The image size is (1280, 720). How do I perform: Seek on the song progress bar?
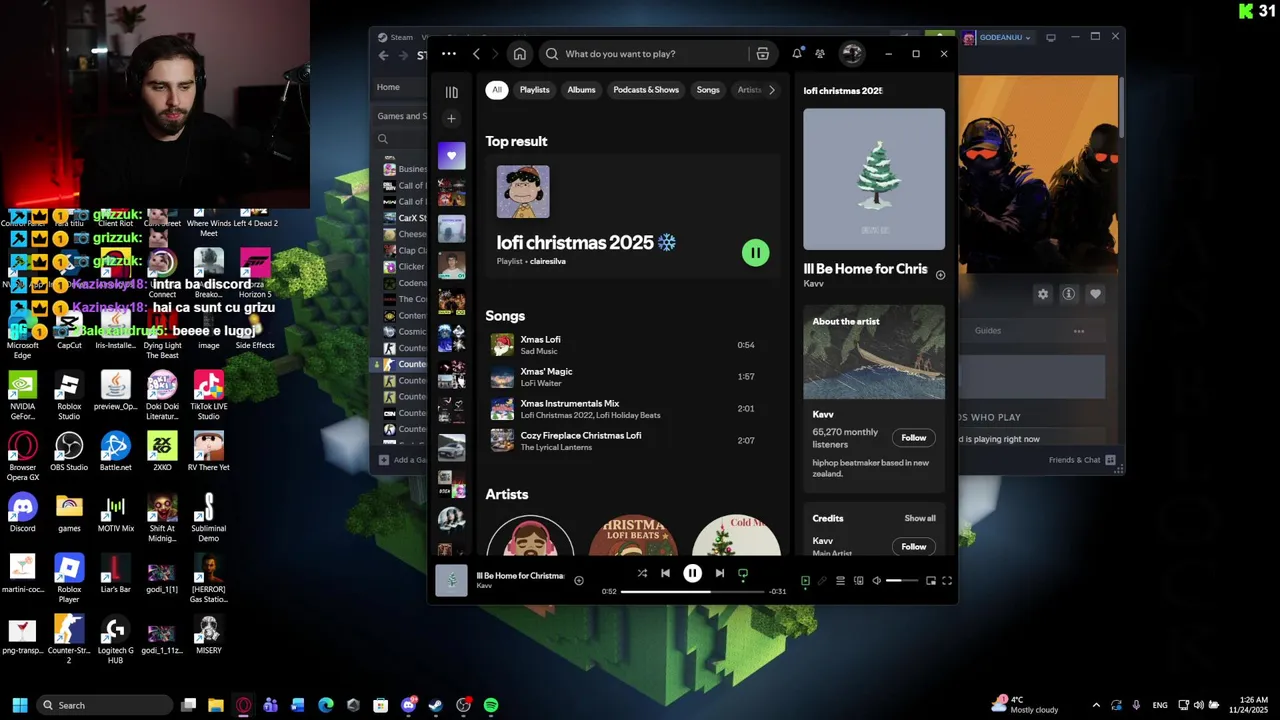(x=692, y=592)
